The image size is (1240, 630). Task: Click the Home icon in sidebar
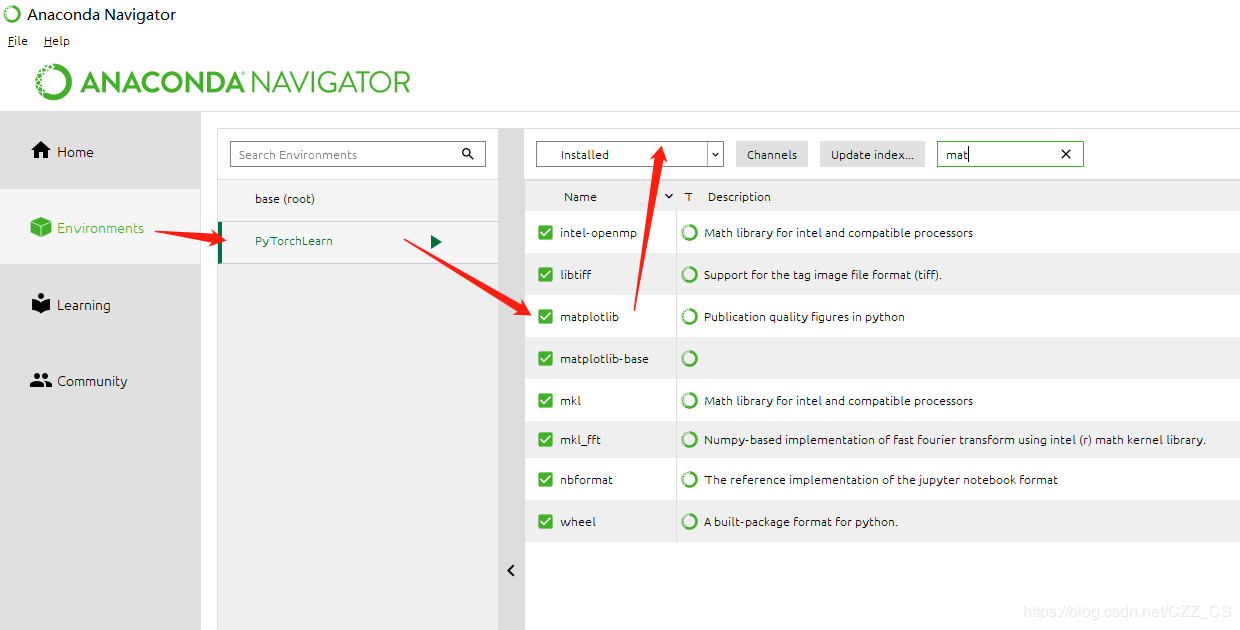tap(41, 151)
